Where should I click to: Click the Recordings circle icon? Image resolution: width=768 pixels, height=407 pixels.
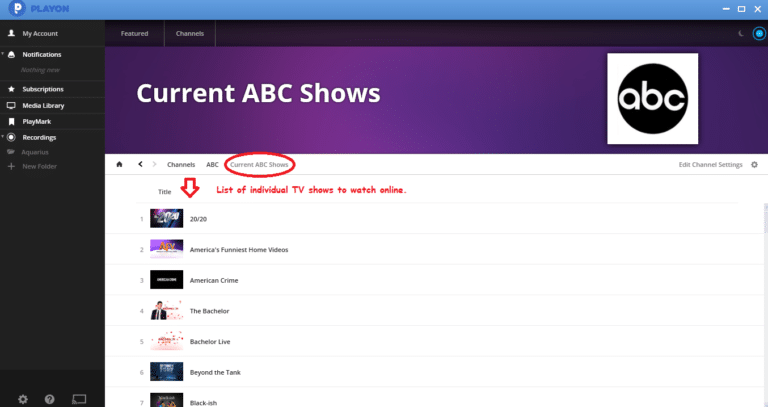coord(12,138)
